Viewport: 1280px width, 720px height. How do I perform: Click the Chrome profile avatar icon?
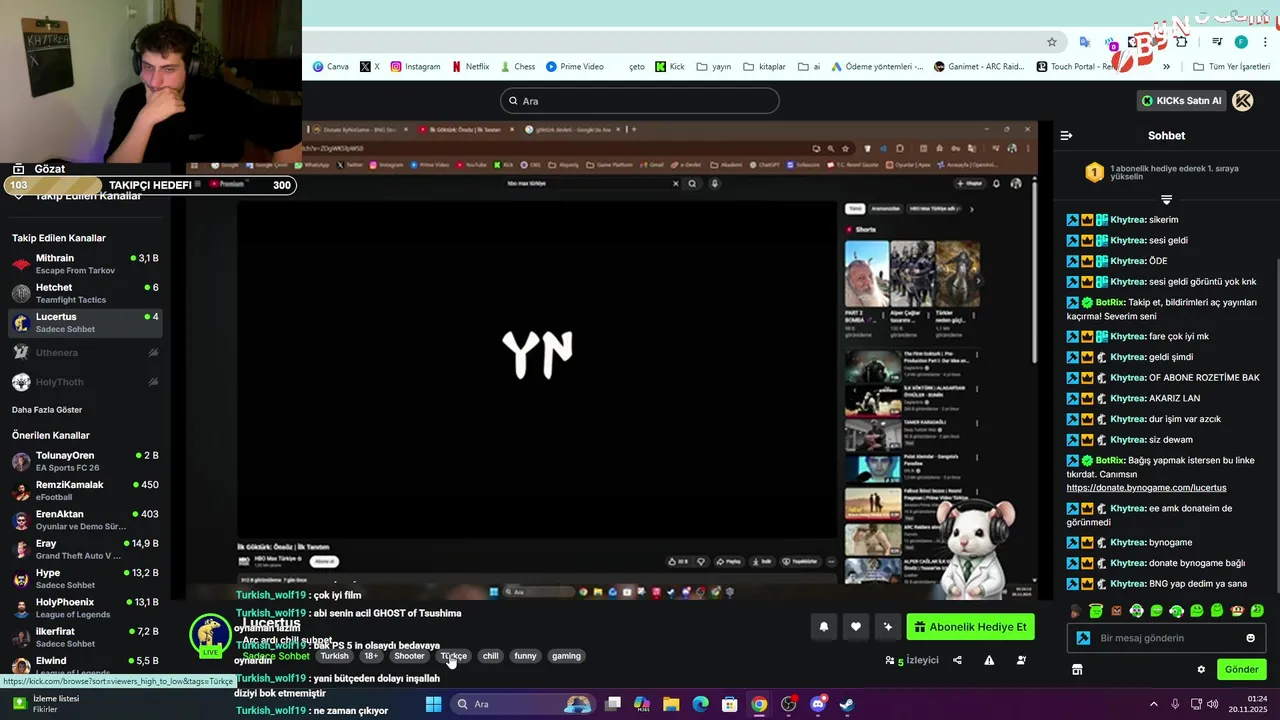(x=1241, y=42)
